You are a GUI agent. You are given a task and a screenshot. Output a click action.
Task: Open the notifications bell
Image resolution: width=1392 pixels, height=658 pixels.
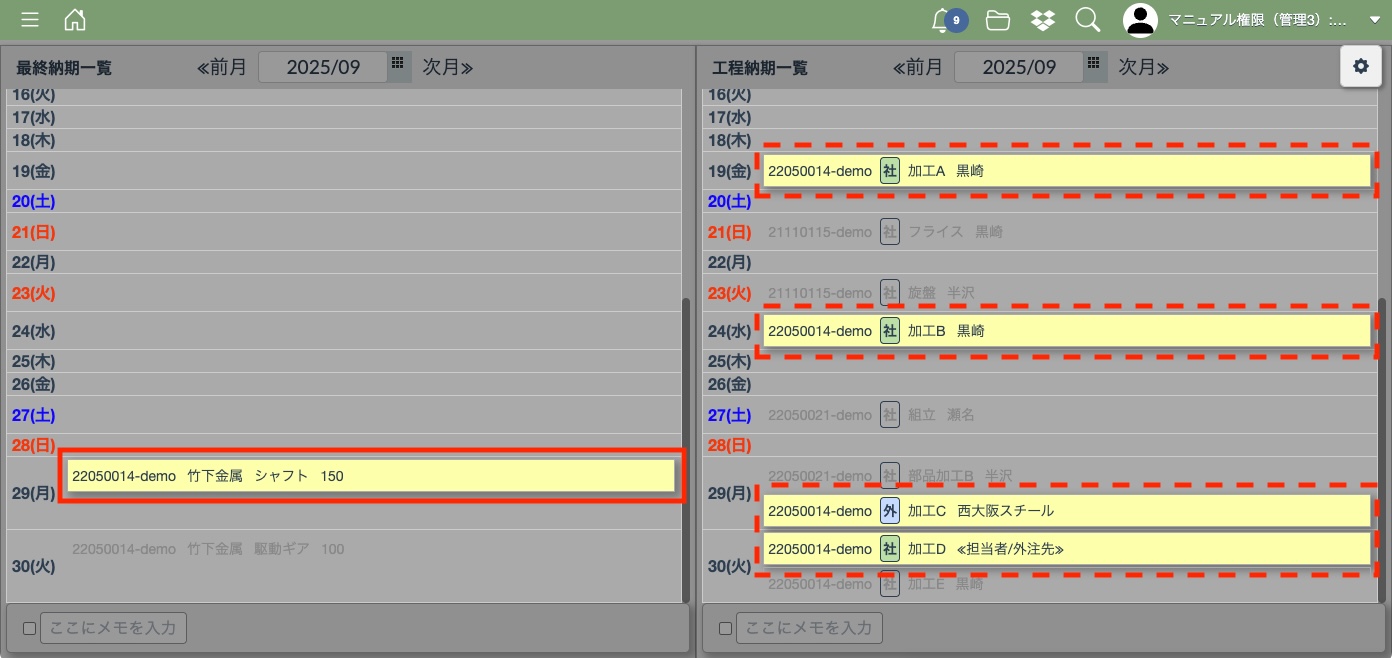[941, 20]
